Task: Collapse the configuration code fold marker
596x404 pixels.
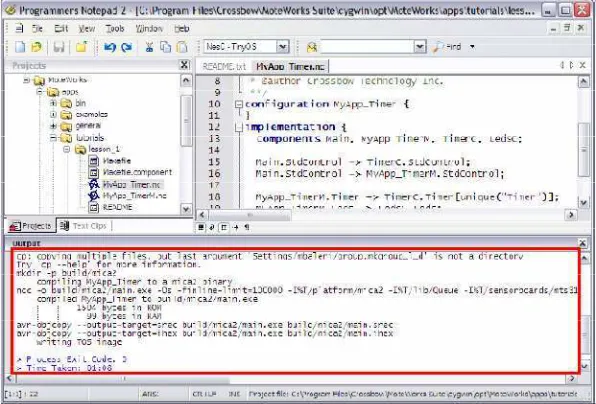Action: coord(238,104)
